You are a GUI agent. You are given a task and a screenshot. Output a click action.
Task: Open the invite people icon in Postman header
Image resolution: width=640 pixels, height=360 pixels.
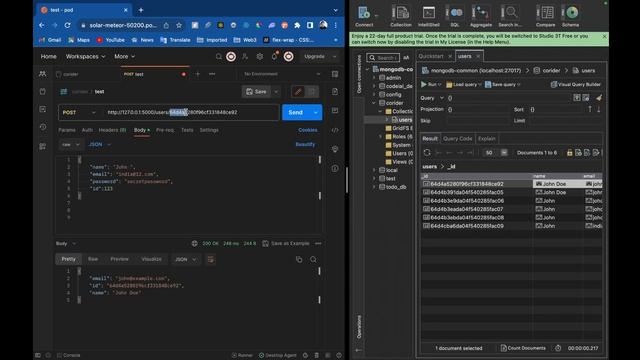pyautogui.click(x=245, y=57)
